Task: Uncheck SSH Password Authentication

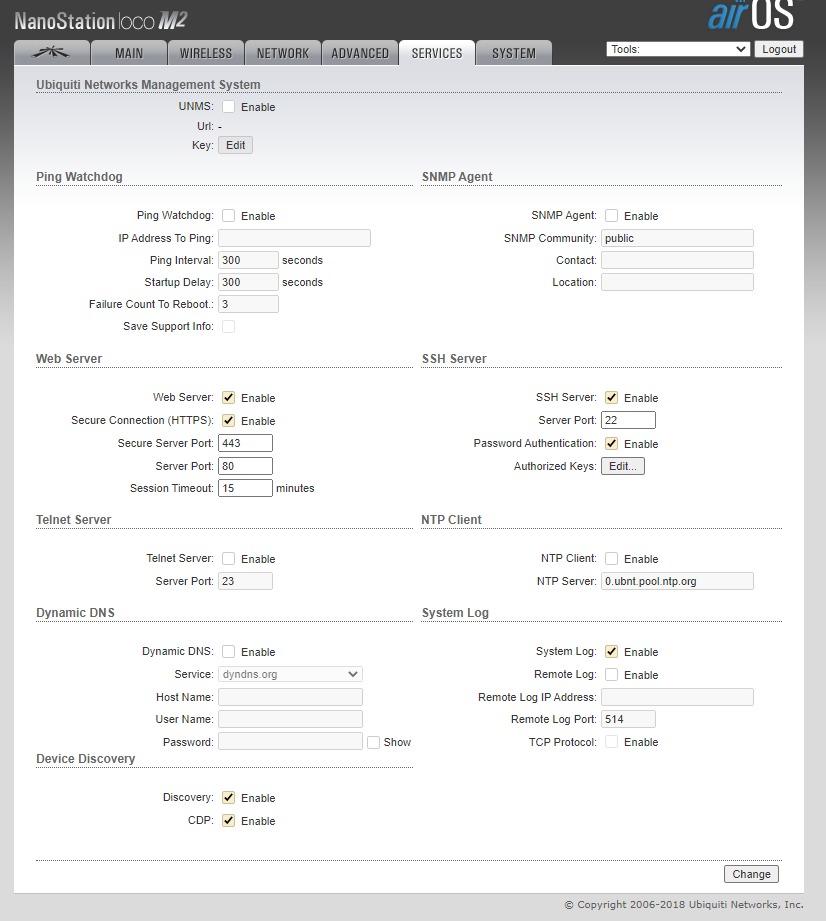Action: point(612,443)
